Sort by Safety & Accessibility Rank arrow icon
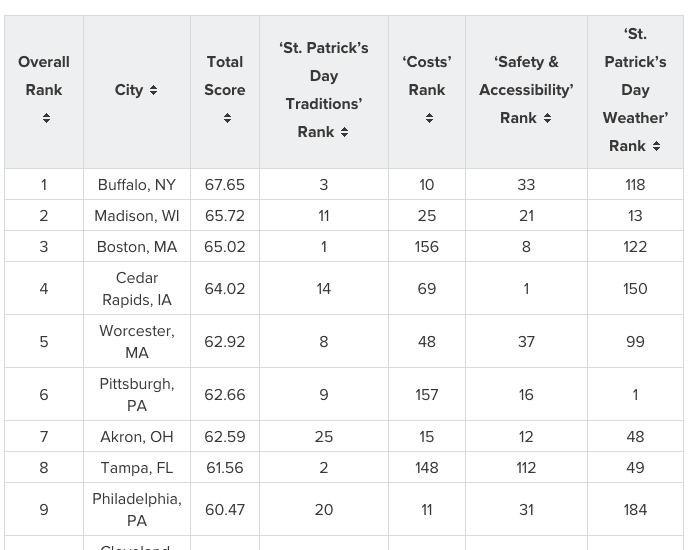 [x=546, y=118]
